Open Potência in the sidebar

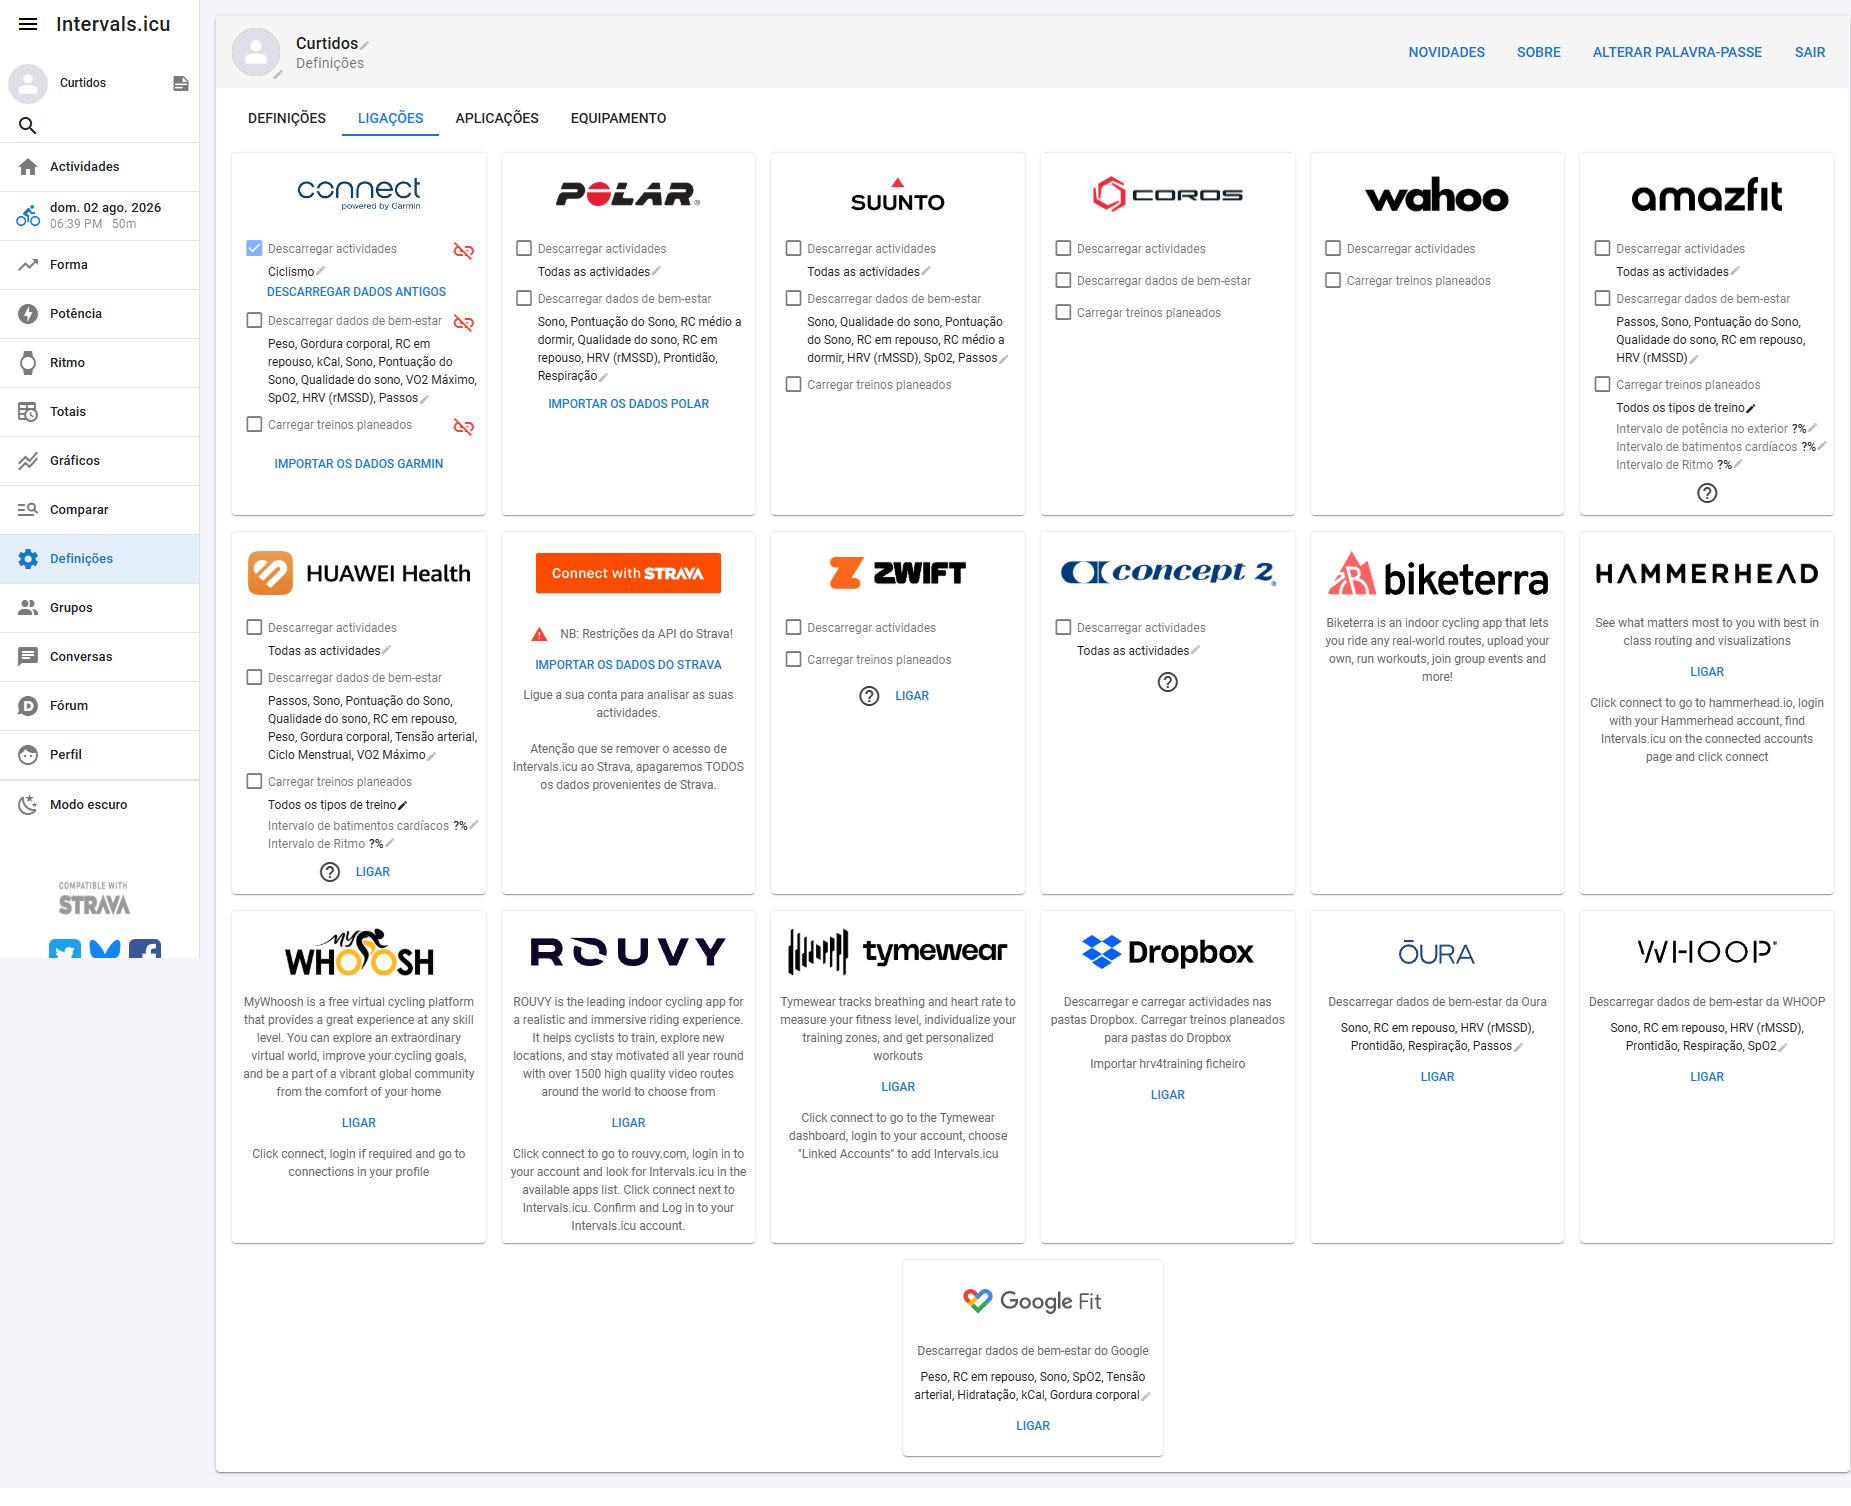pos(100,314)
